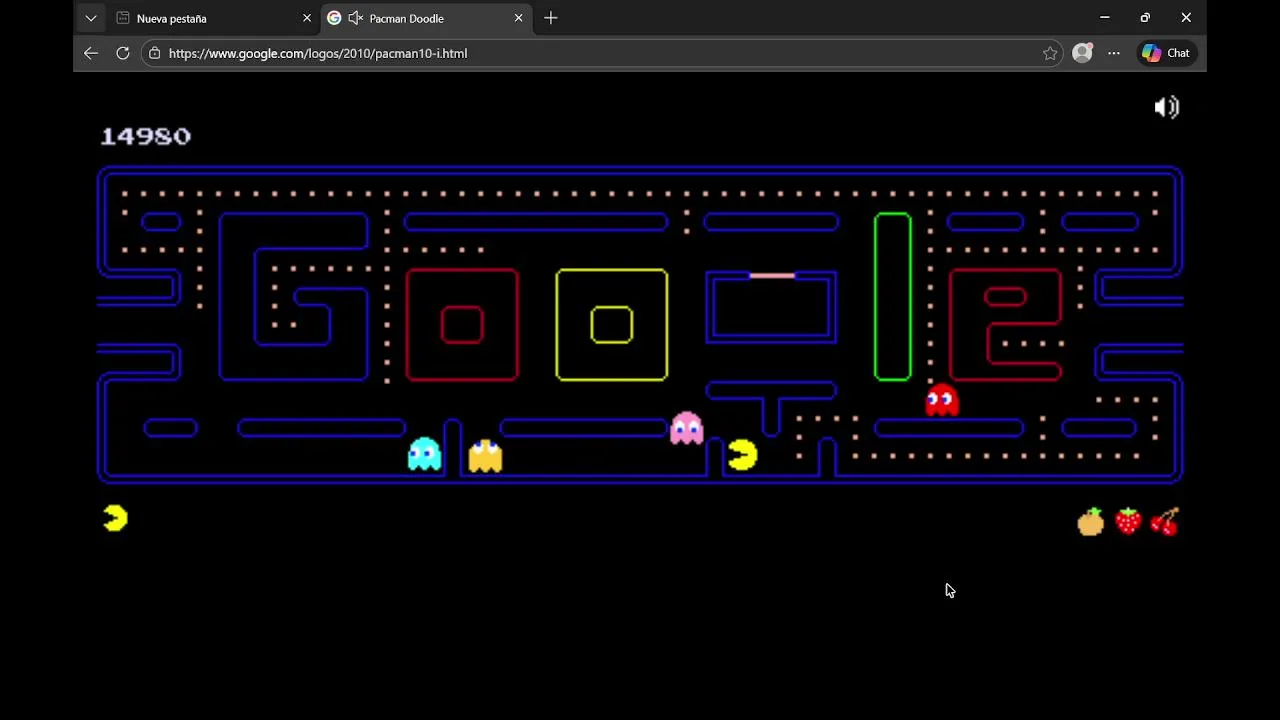Expand the tab search dropdown arrow
This screenshot has width=1280, height=720.
[x=91, y=18]
